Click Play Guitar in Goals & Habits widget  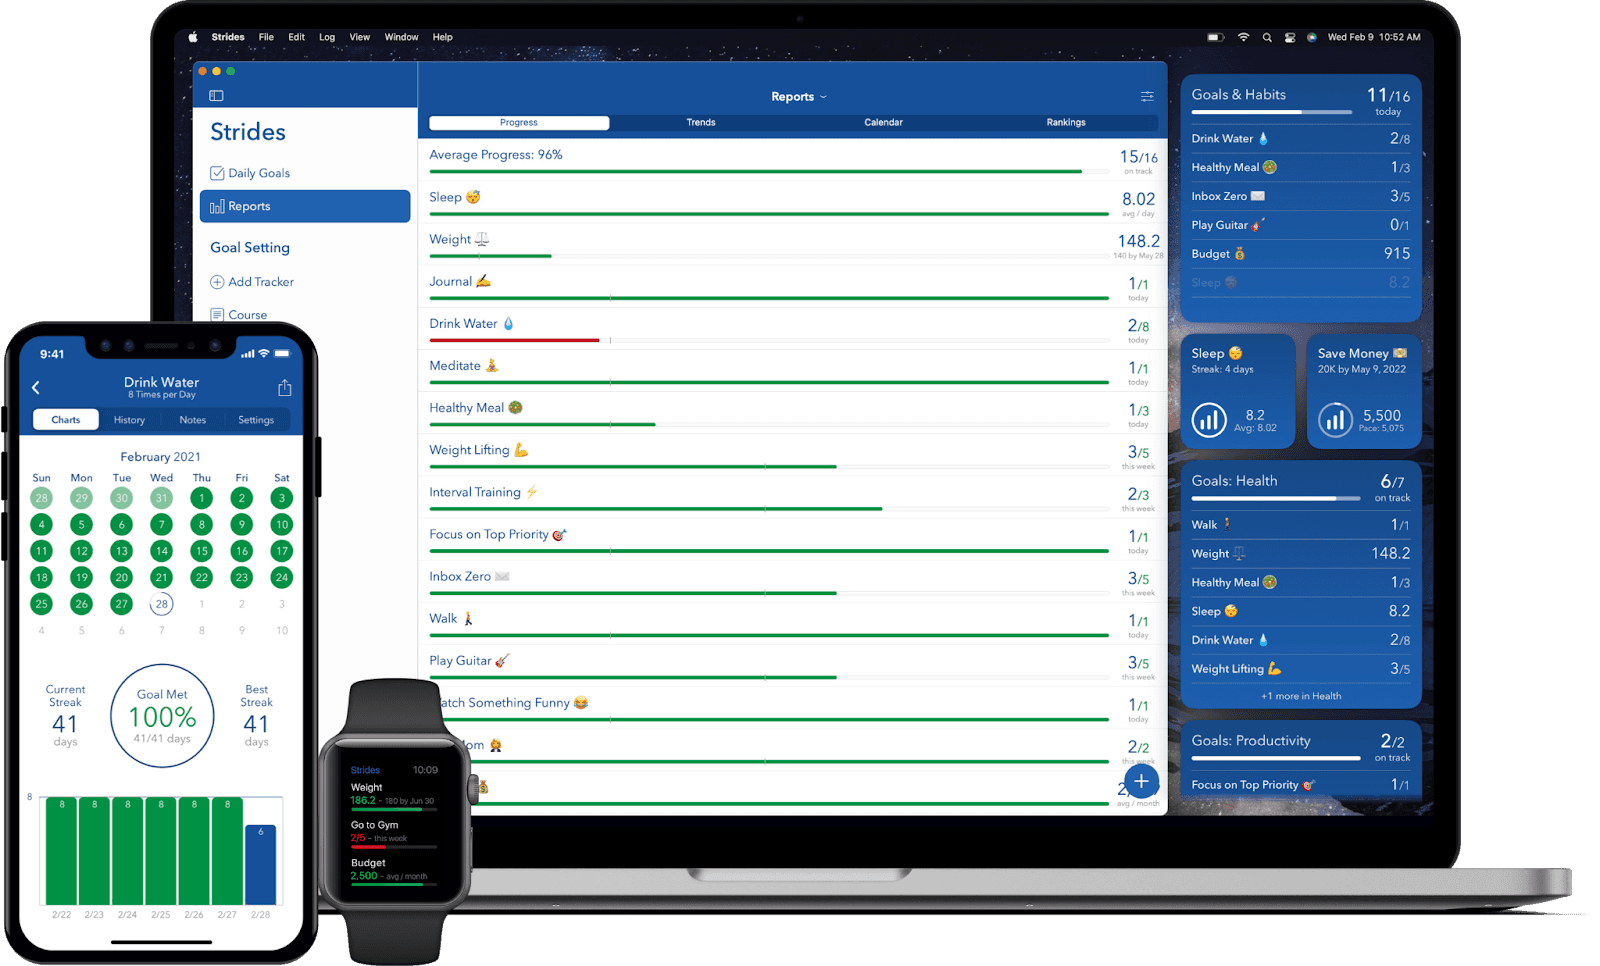pyautogui.click(x=1300, y=225)
